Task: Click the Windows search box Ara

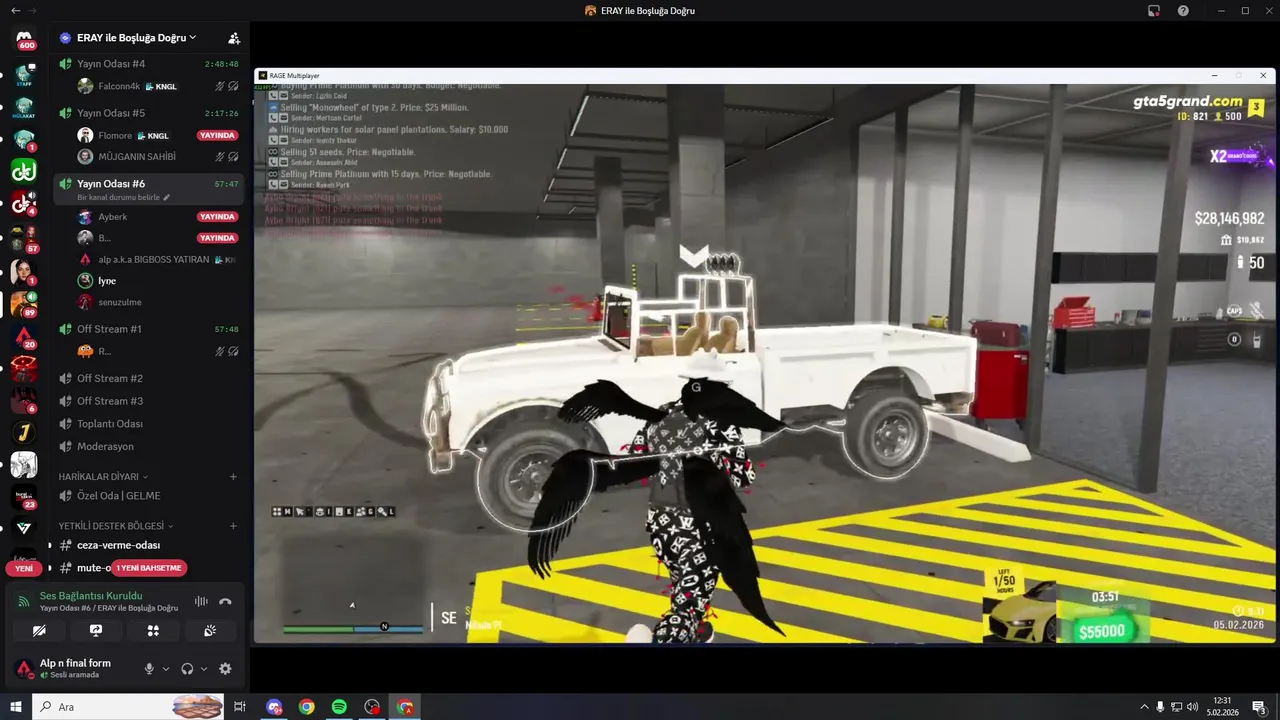Action: coord(128,707)
